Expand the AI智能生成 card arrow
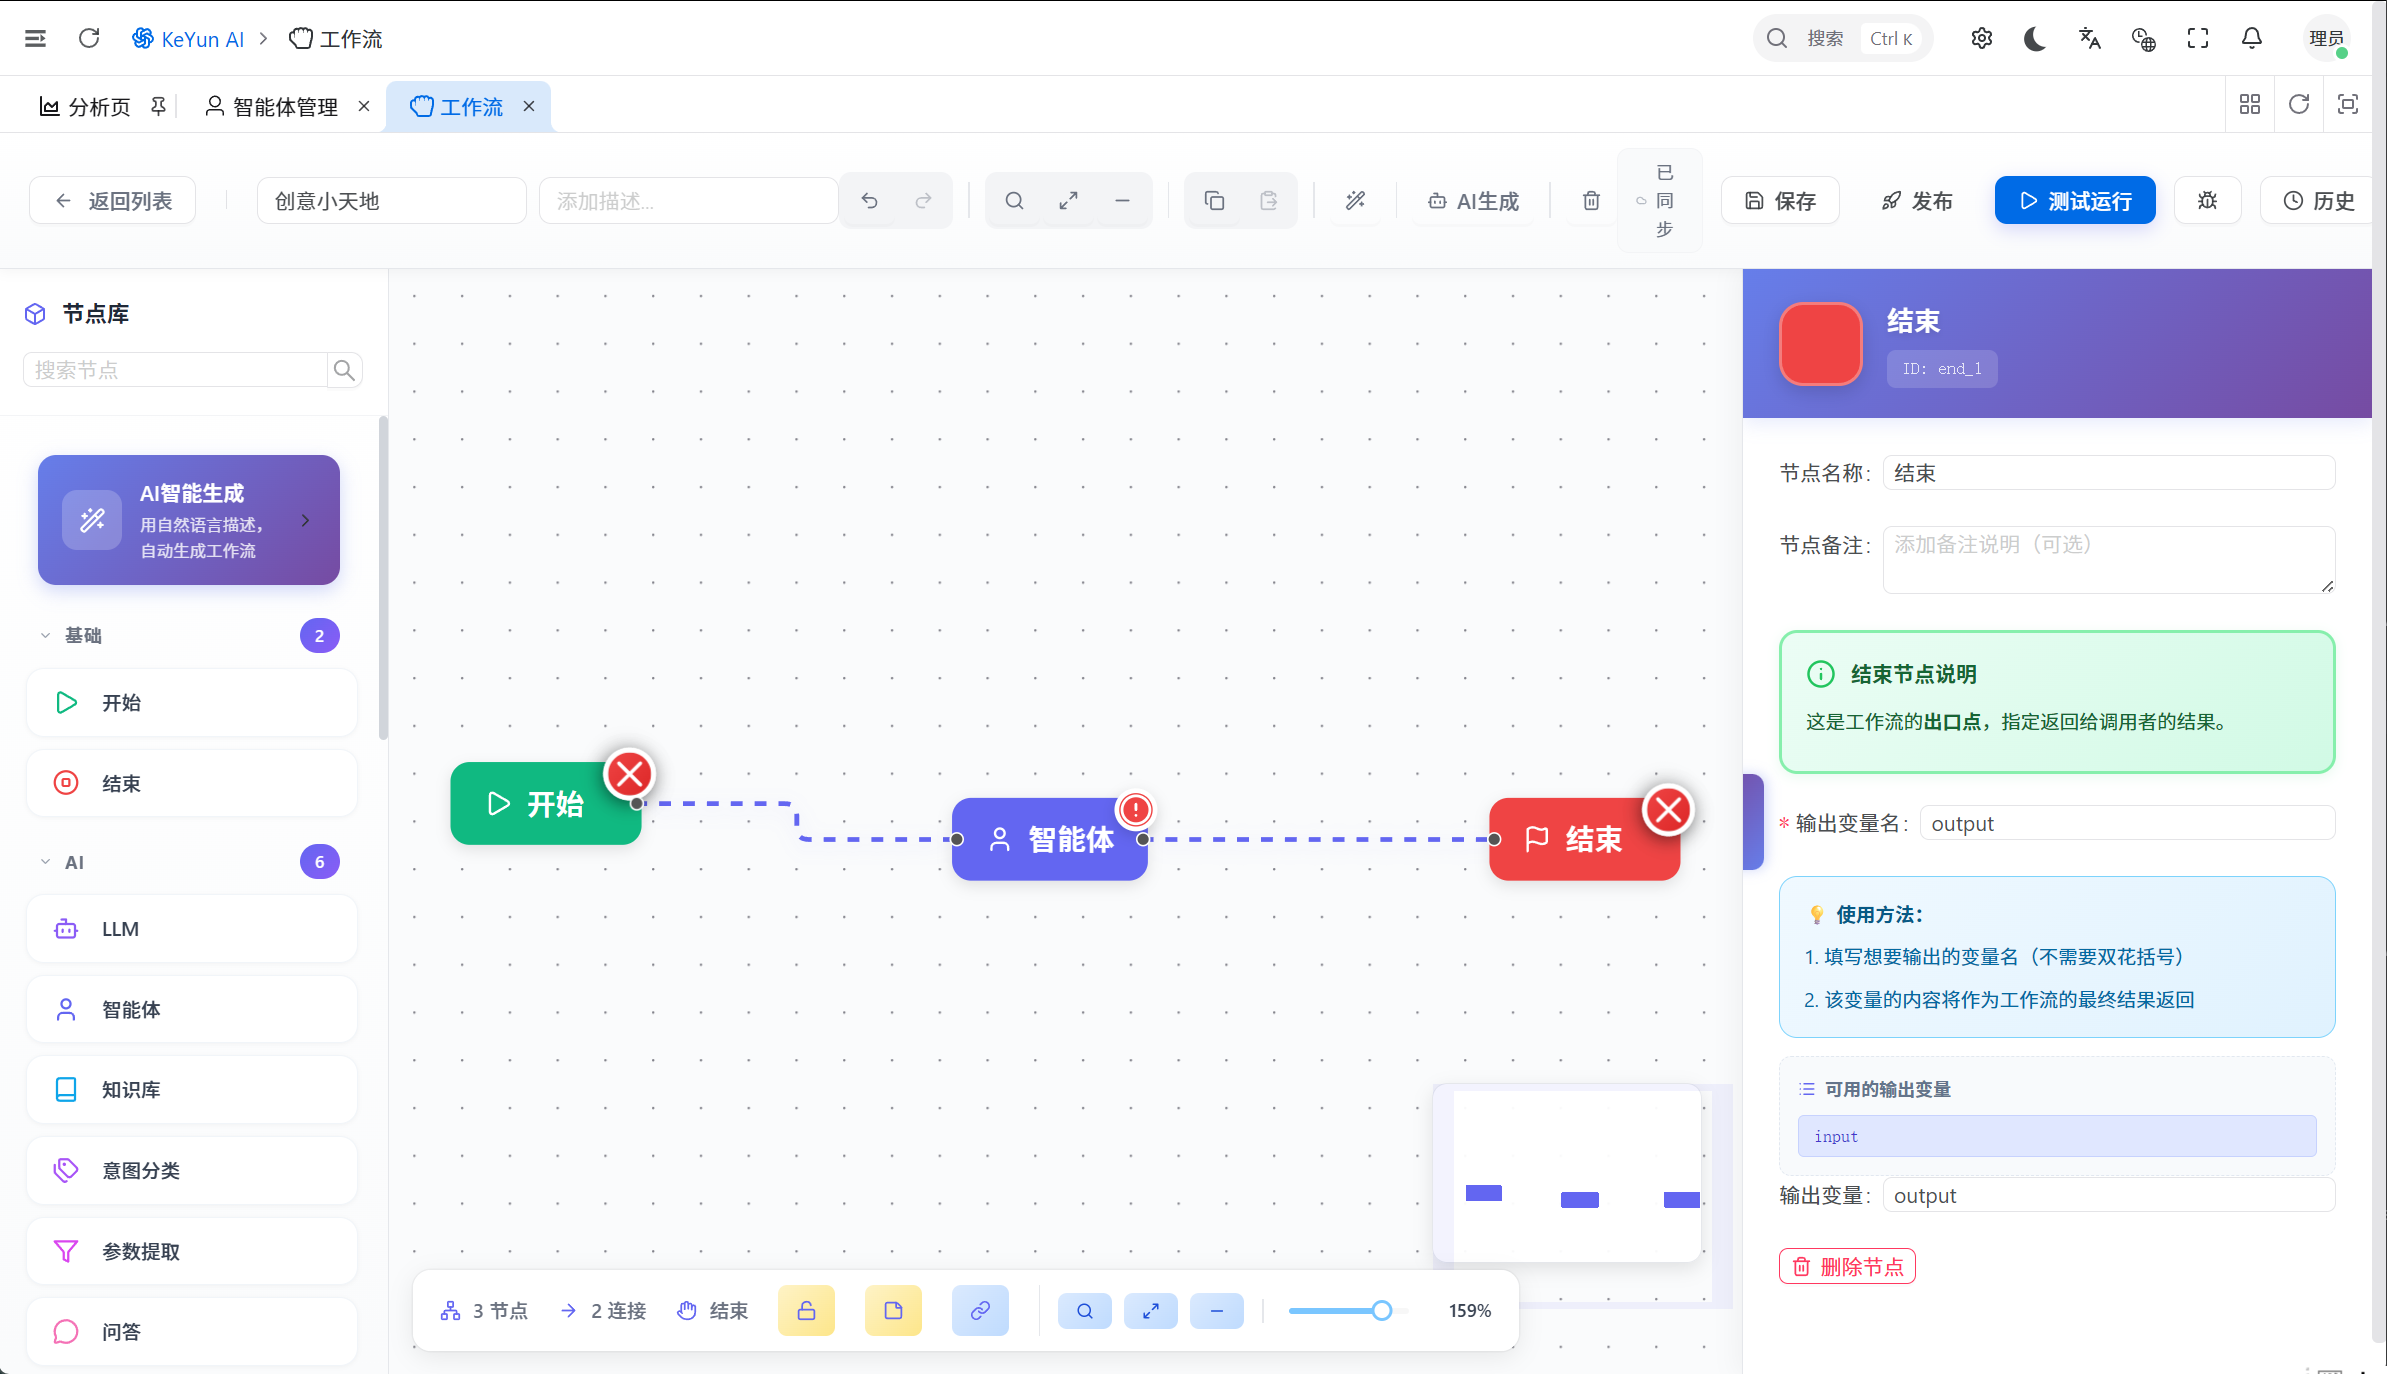 coord(305,520)
